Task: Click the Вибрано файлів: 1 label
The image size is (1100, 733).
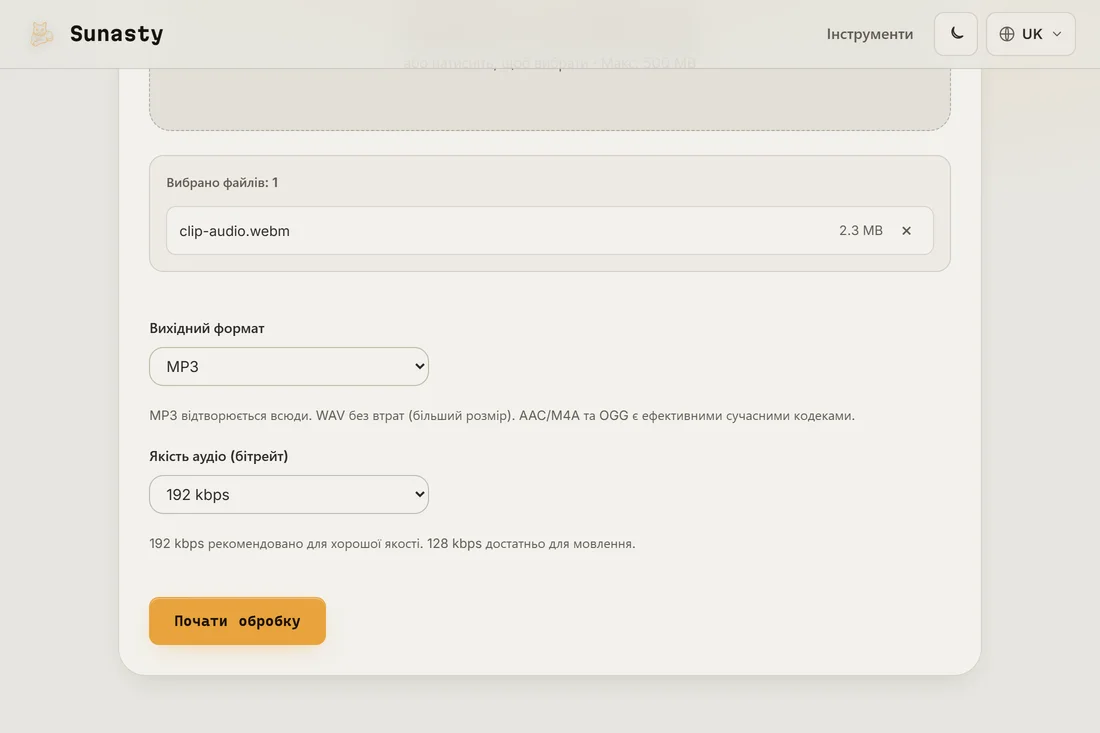Action: (x=222, y=182)
